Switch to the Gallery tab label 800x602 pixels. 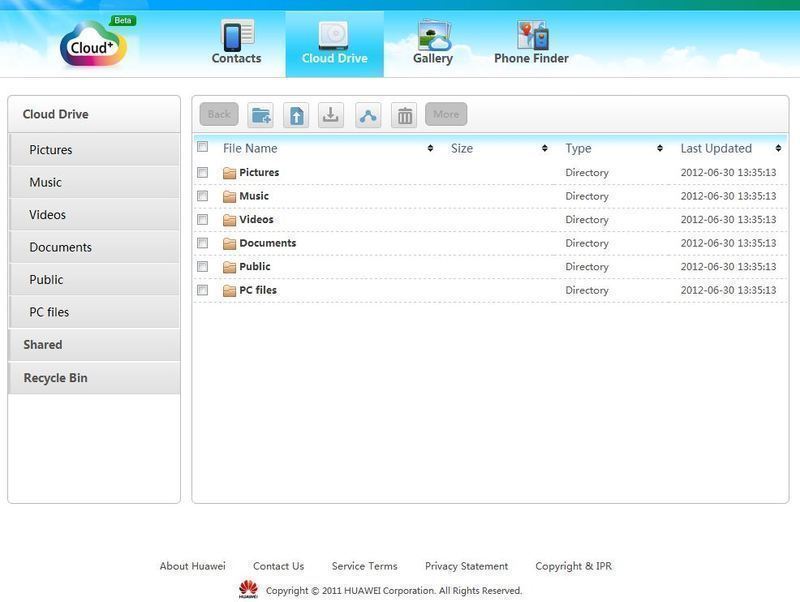pos(433,59)
